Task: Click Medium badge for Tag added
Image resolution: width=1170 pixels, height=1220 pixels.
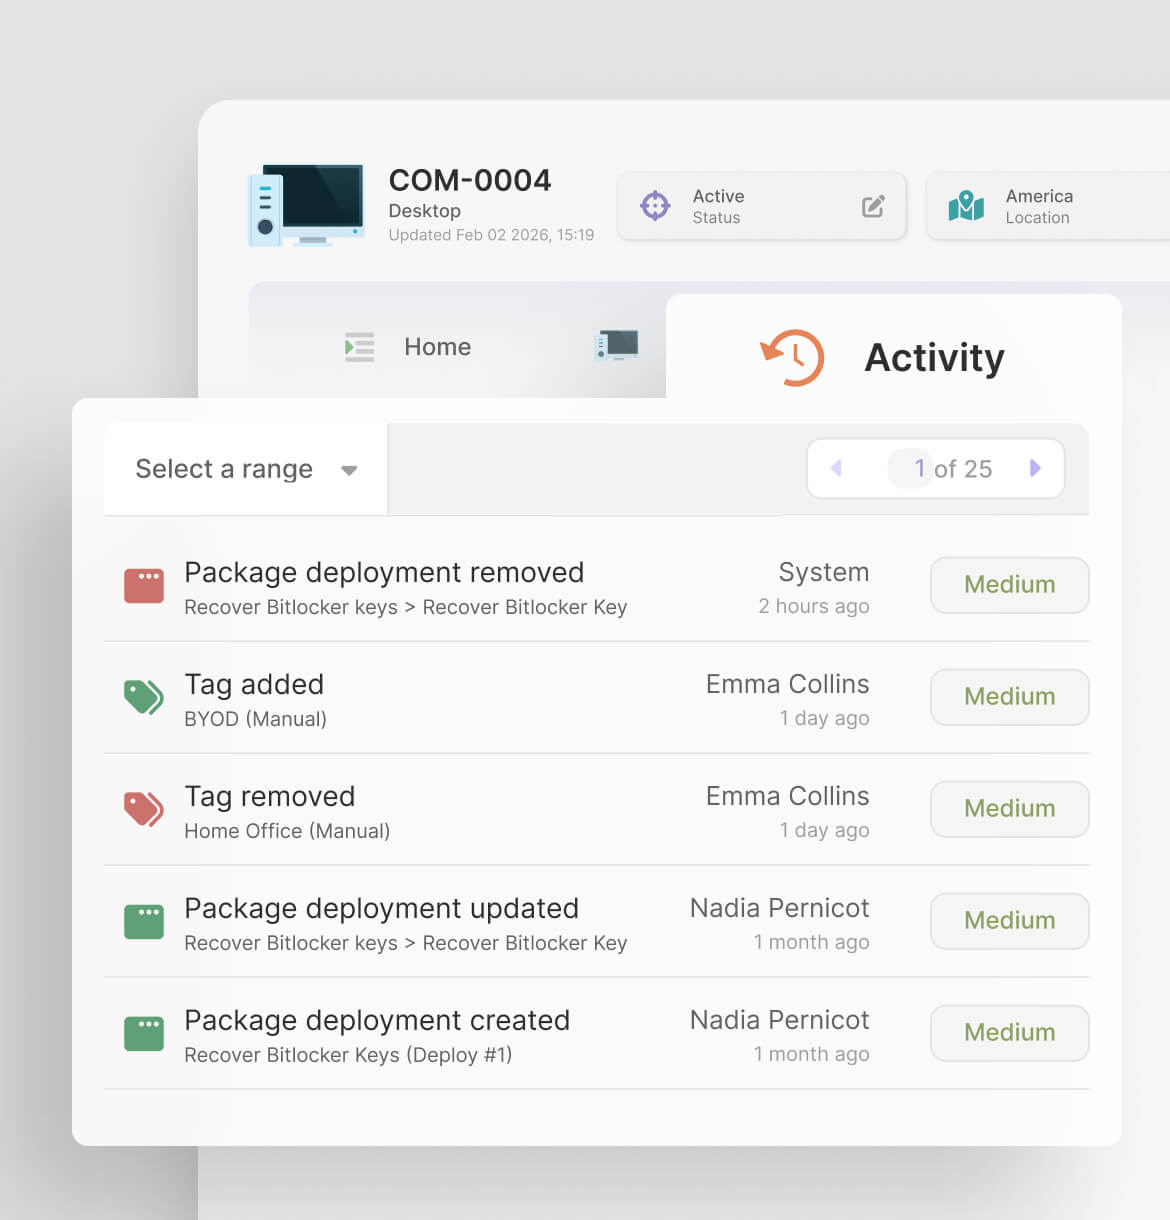Action: pos(1010,697)
